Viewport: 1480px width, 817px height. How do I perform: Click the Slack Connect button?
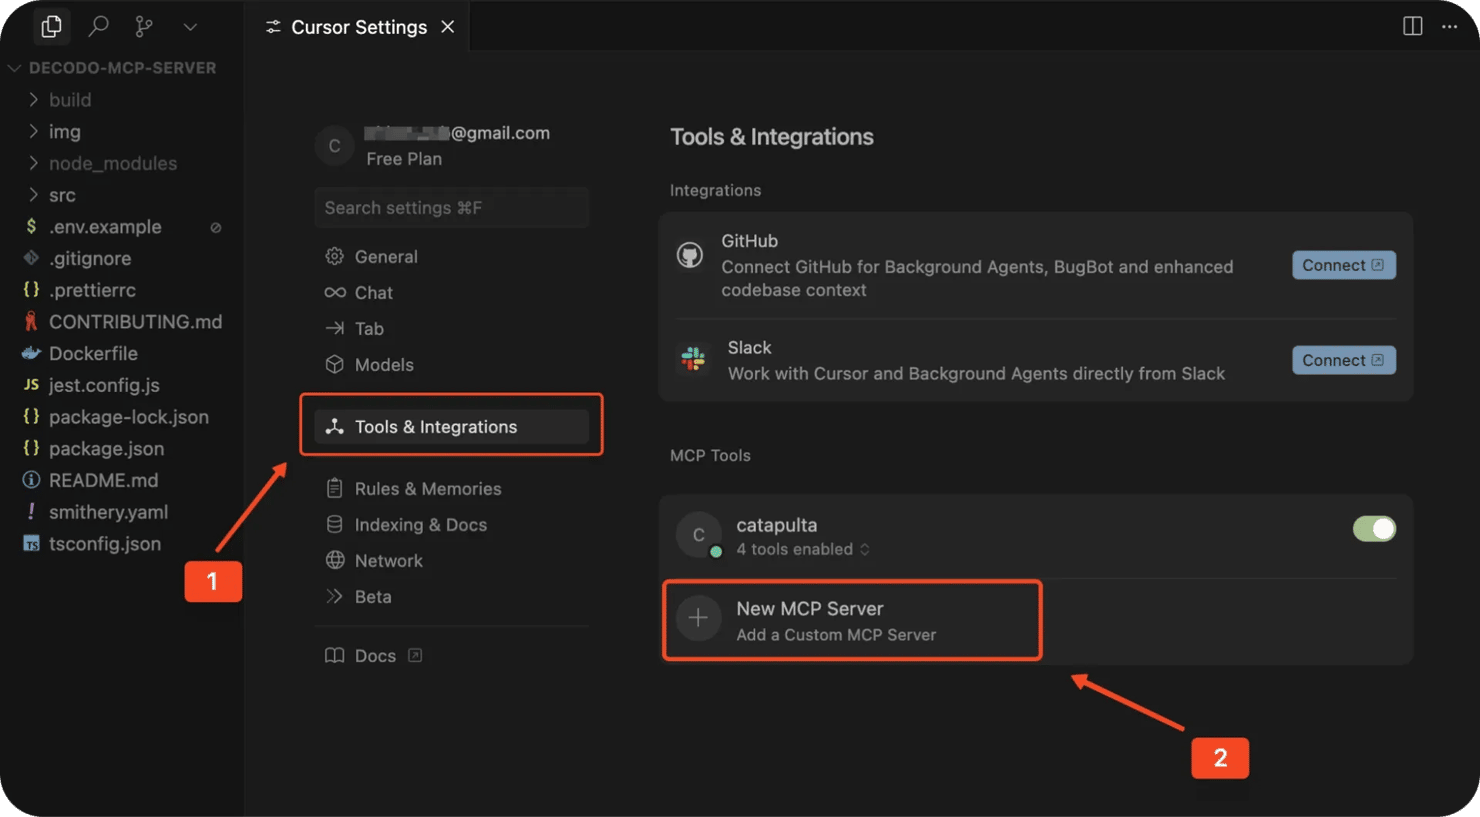(x=1343, y=360)
